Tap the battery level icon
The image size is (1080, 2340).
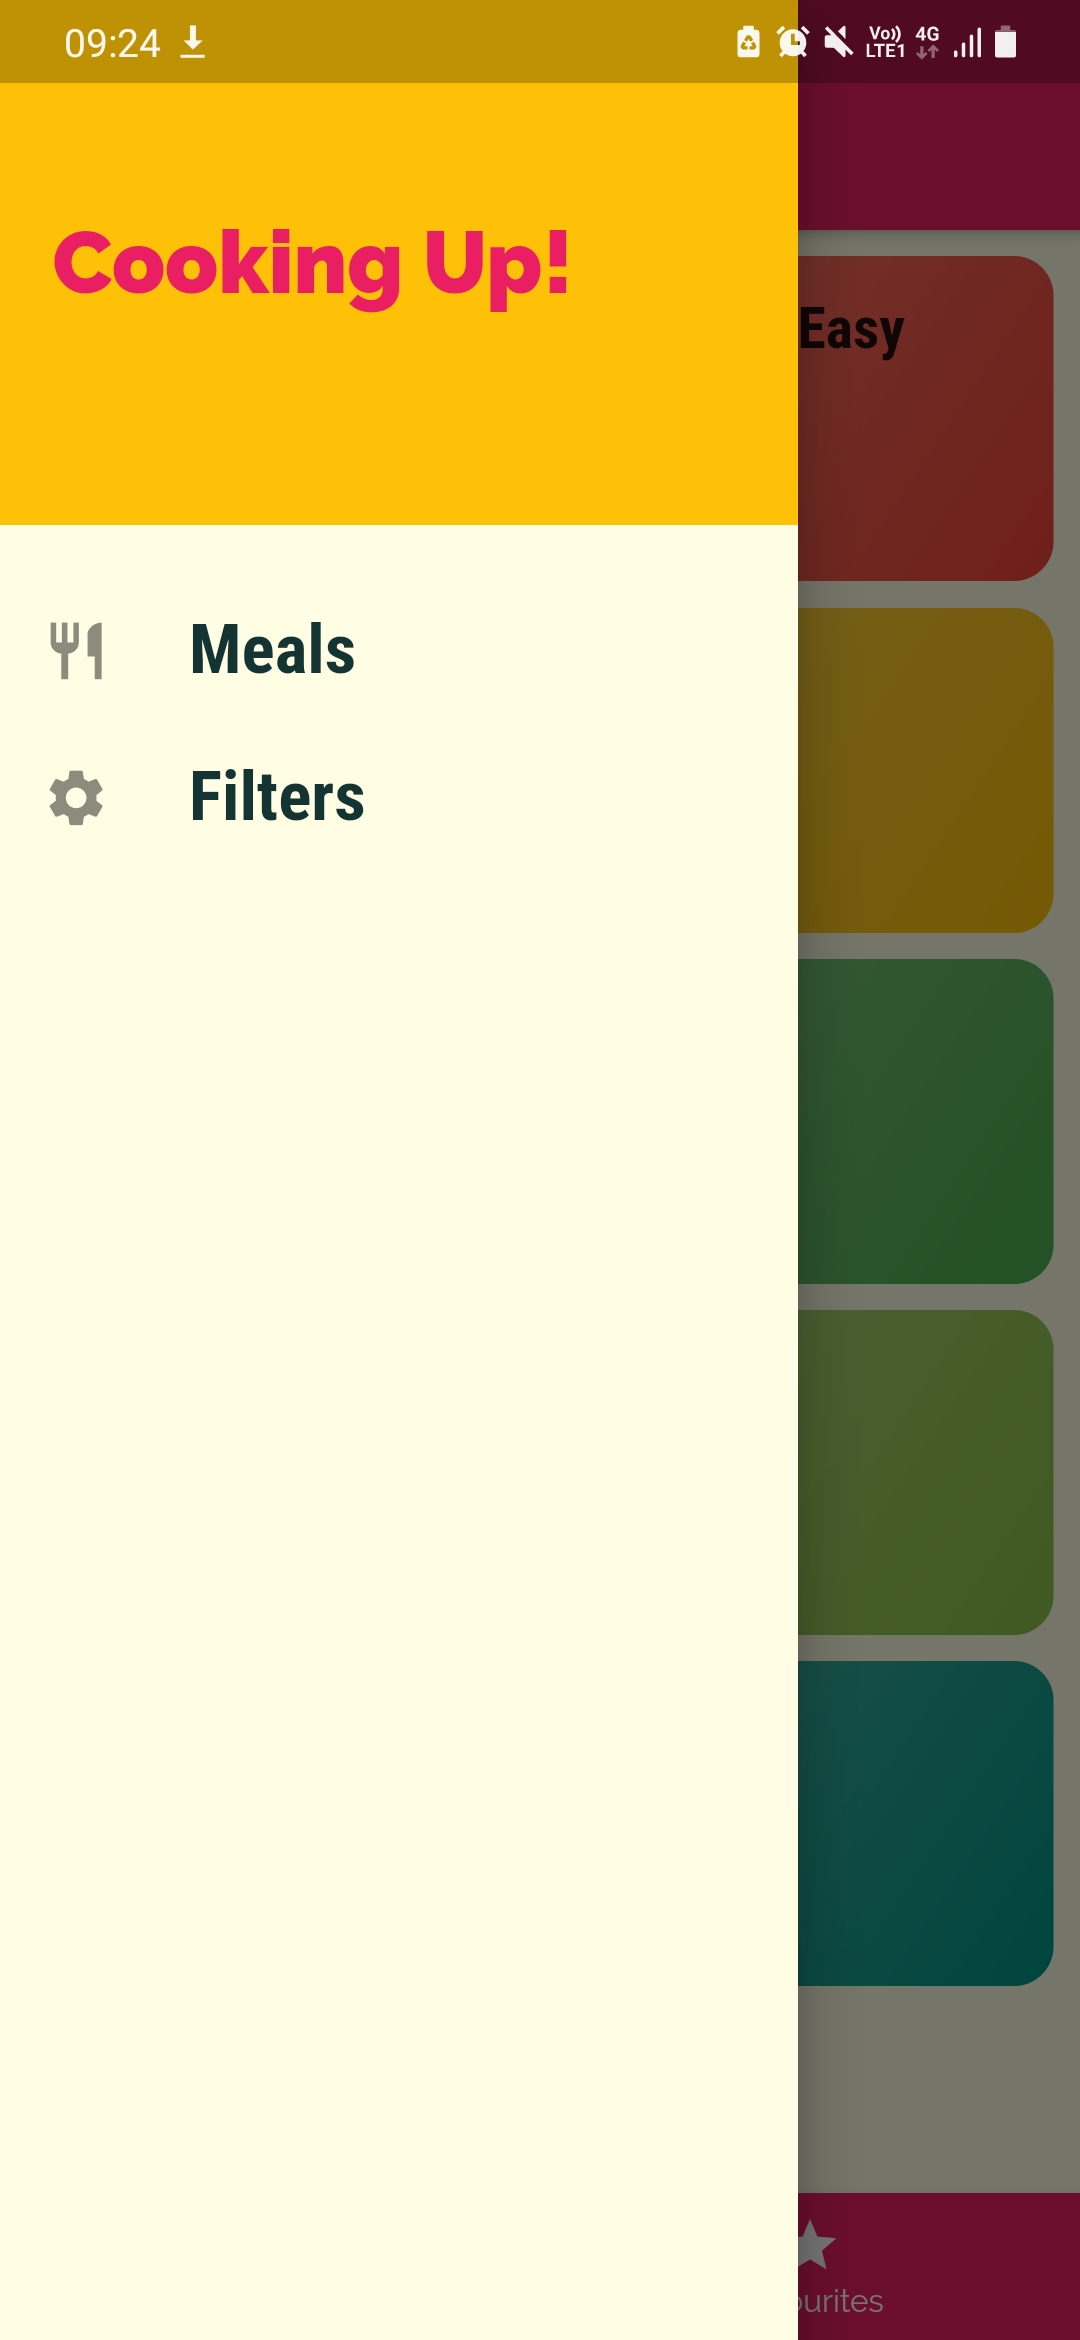(x=1006, y=42)
